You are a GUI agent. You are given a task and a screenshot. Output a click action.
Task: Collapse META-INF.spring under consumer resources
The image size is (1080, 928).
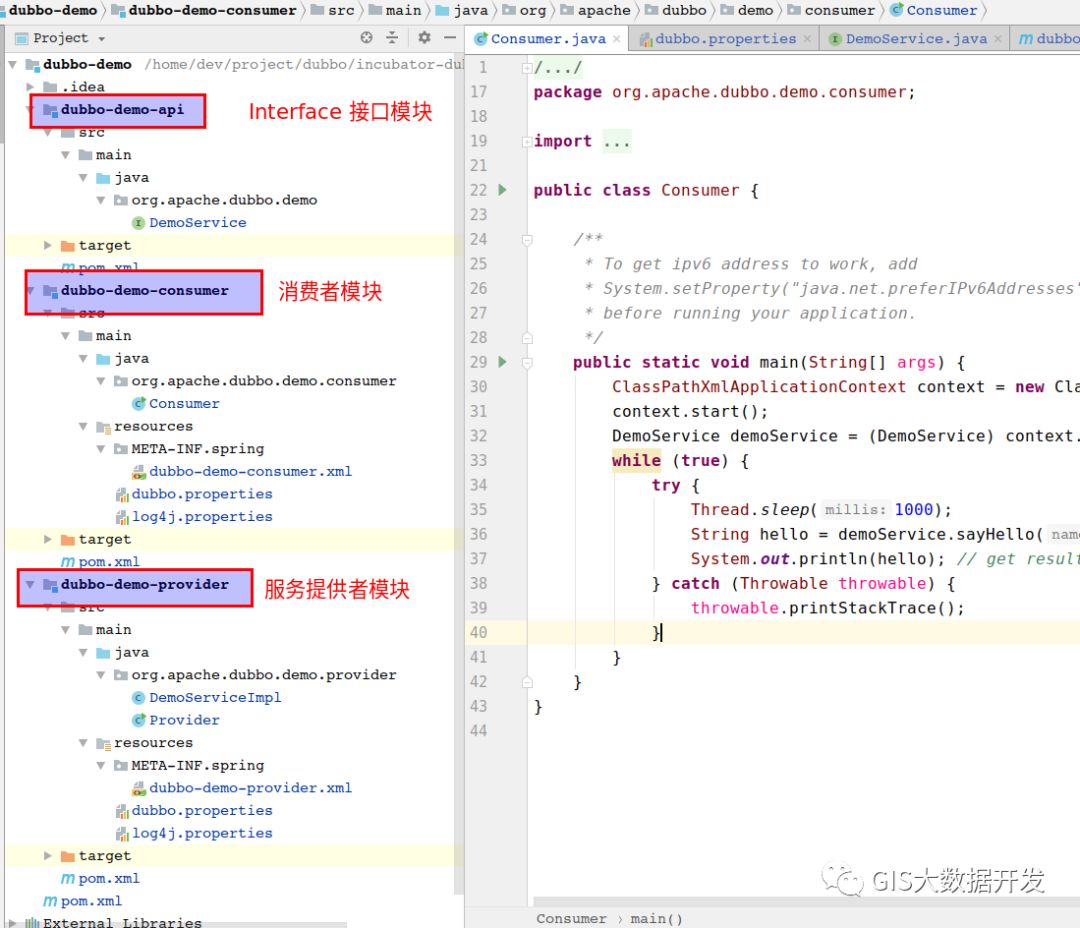[101, 448]
